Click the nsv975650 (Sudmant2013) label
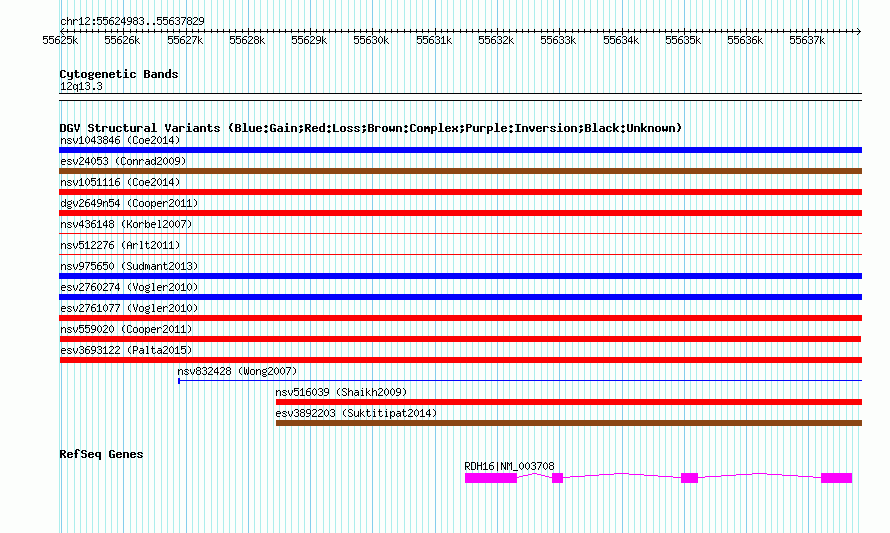This screenshot has height=533, width=890. (x=129, y=266)
